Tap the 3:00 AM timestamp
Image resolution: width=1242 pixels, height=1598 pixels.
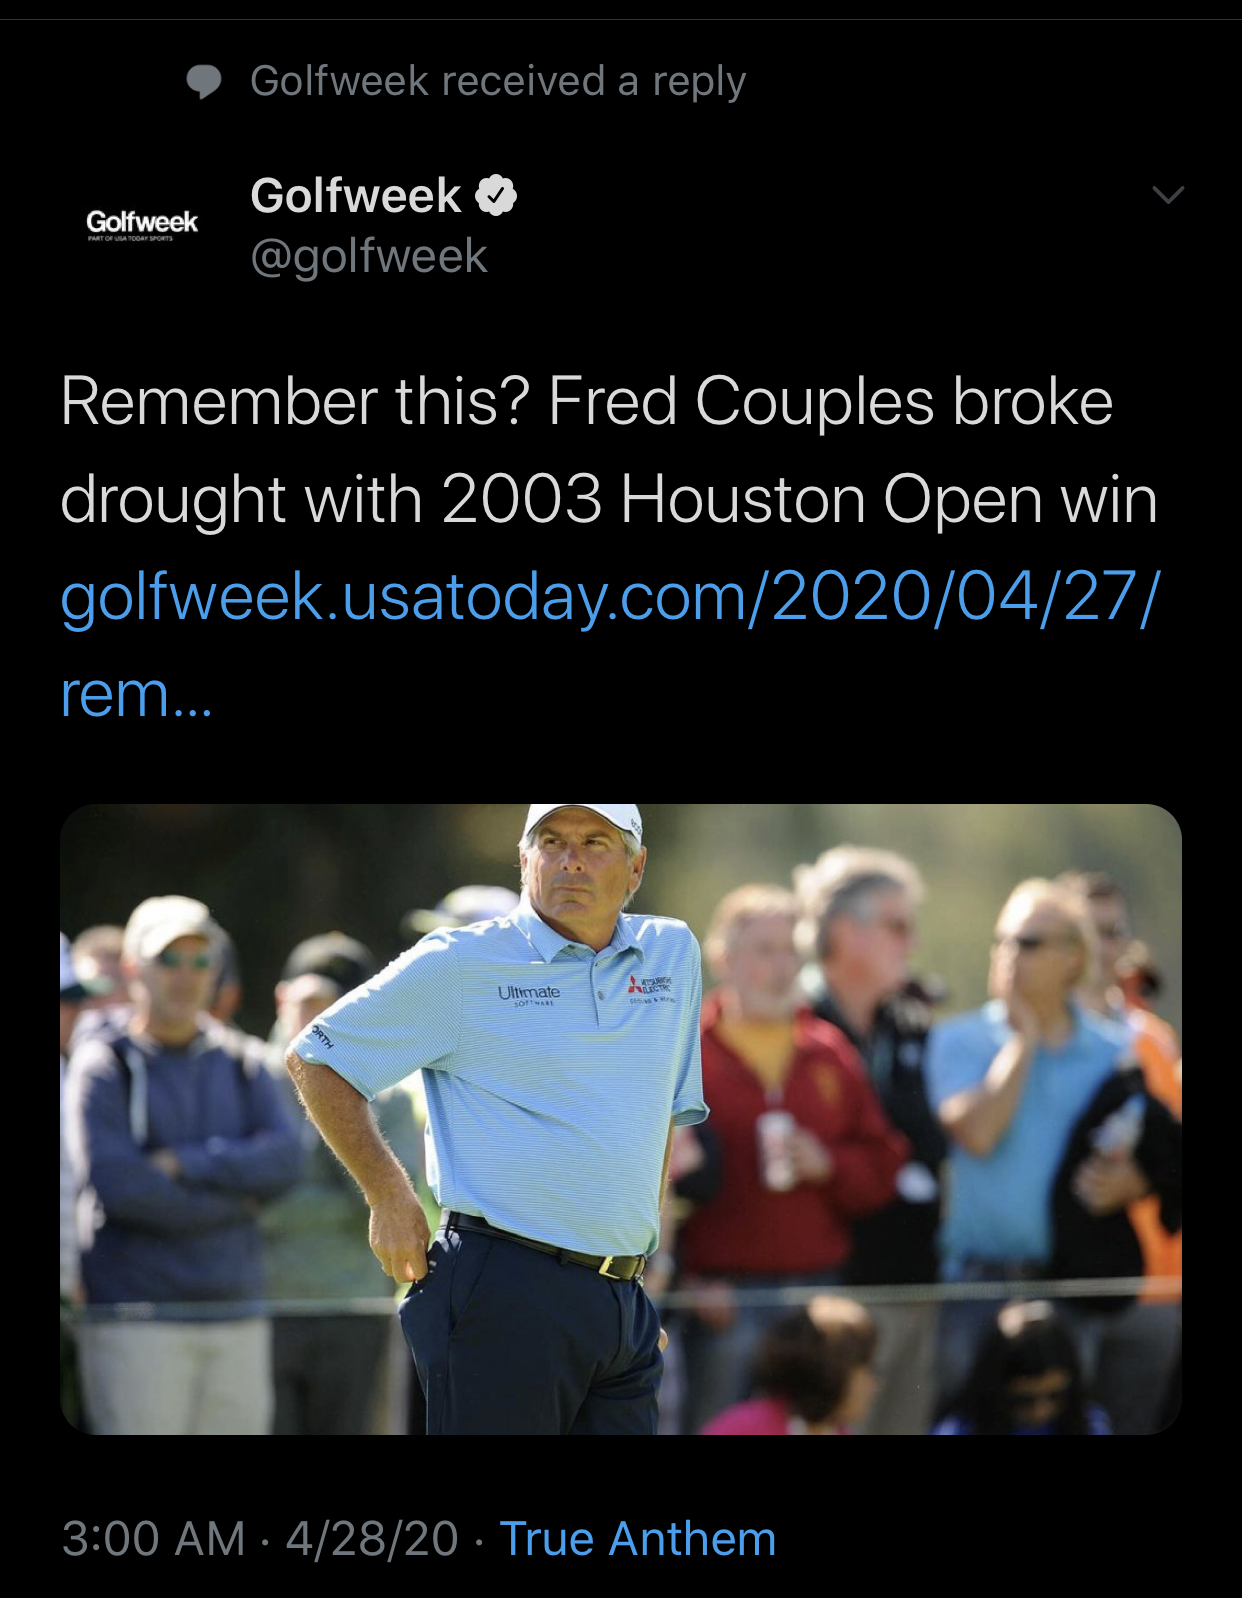(x=153, y=1538)
